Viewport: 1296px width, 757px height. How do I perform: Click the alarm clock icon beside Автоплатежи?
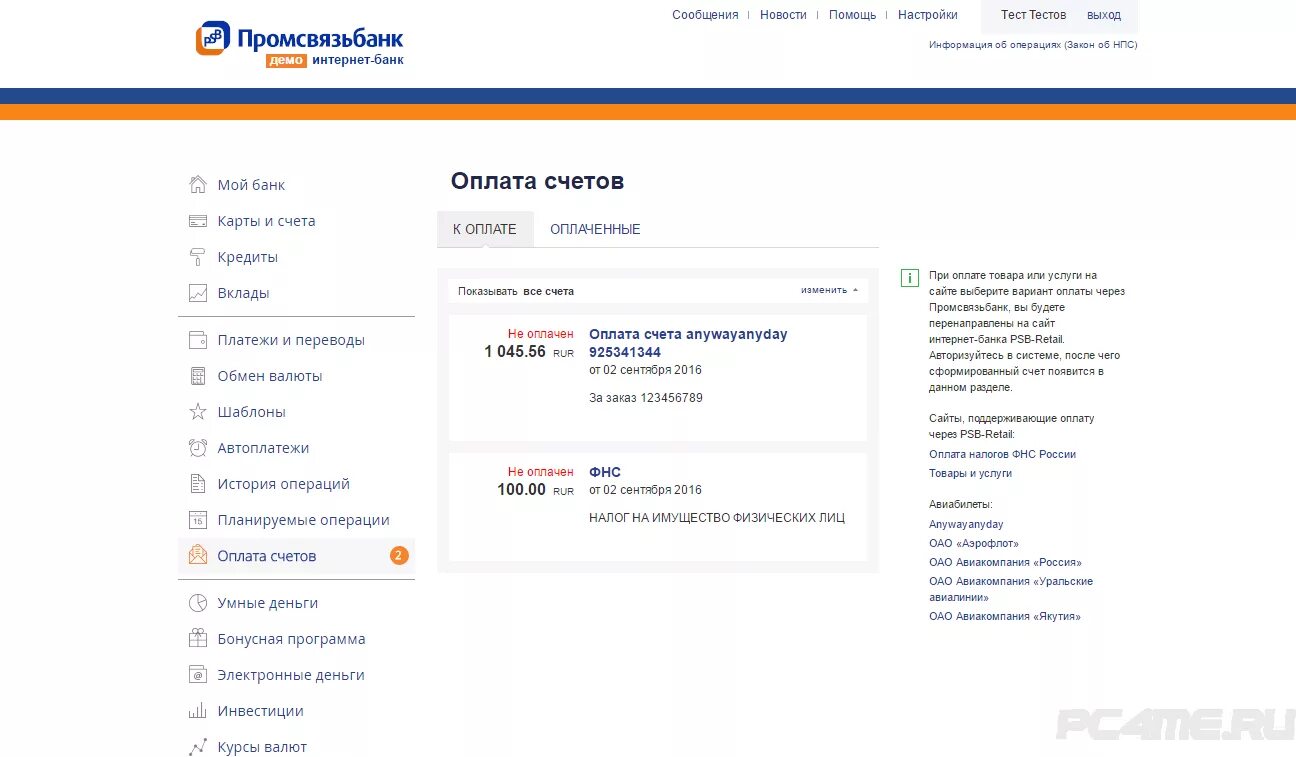[x=198, y=448]
